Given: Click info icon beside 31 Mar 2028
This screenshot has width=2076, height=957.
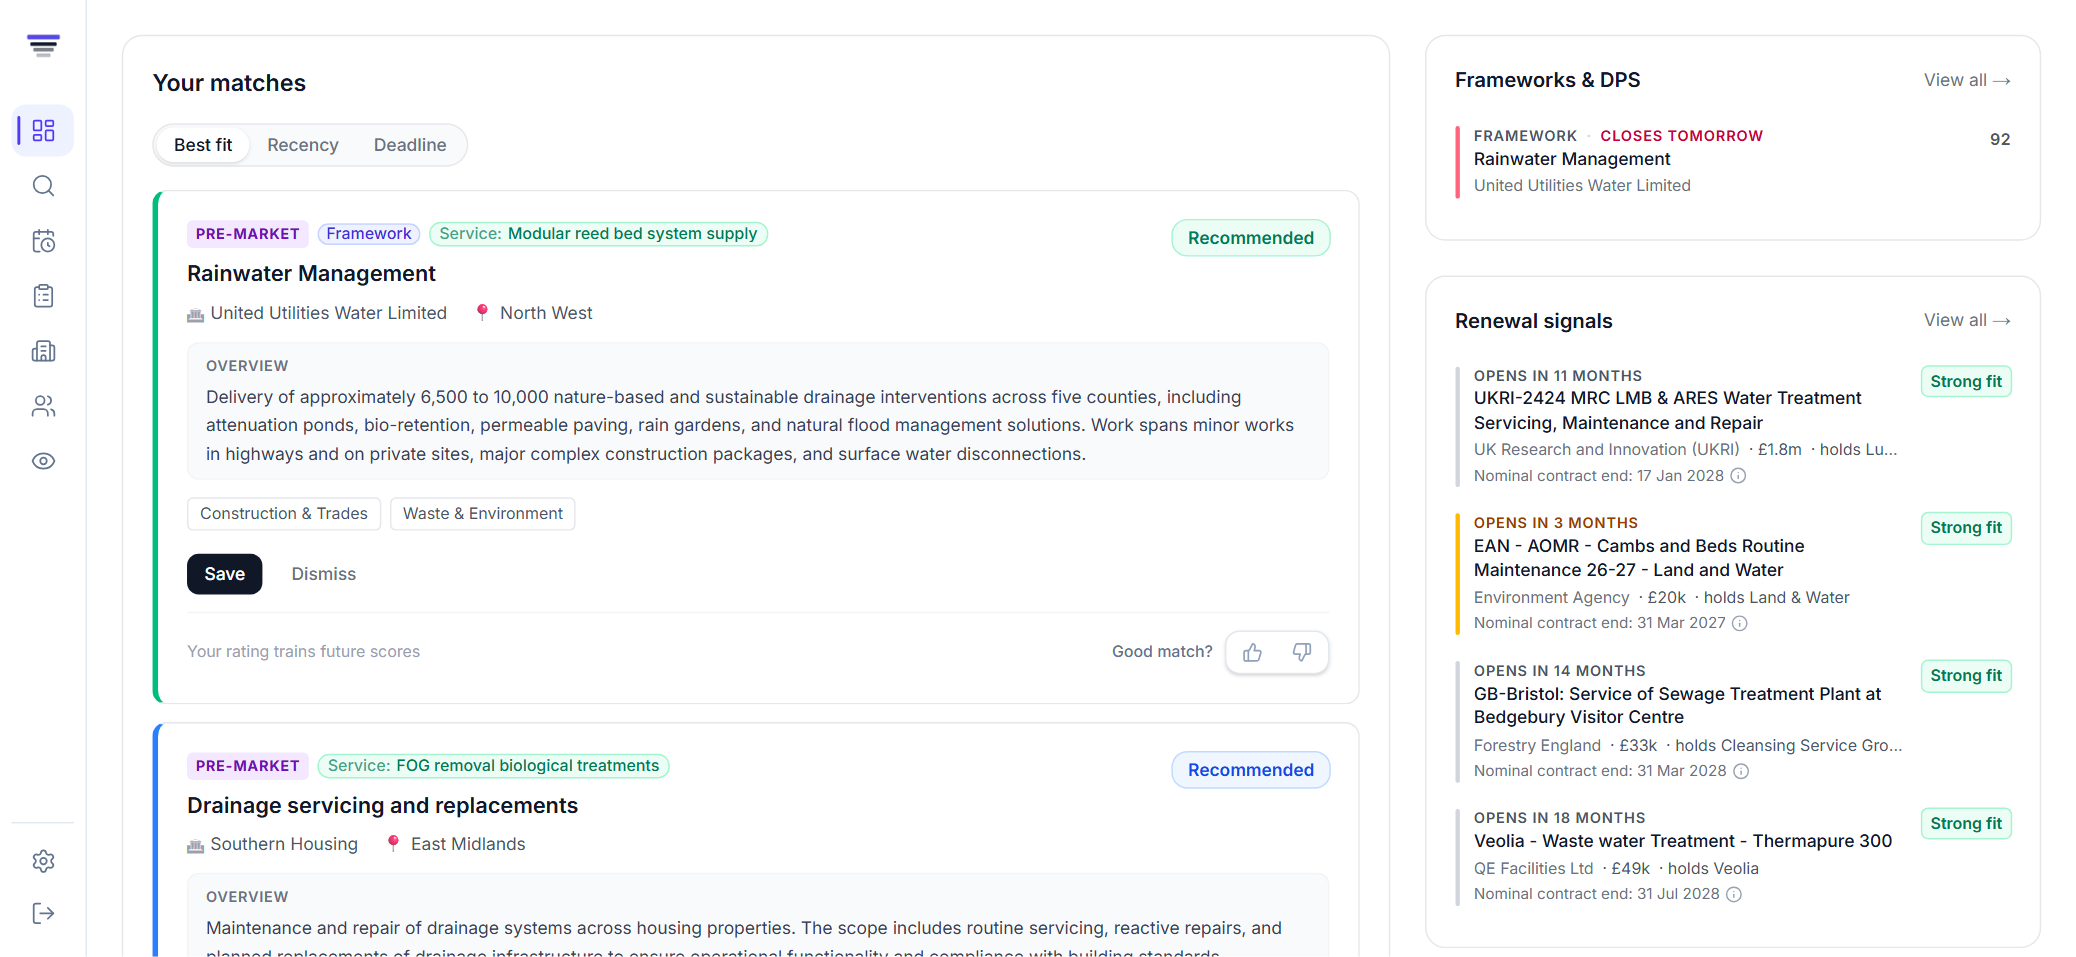Looking at the screenshot, I should pos(1741,771).
